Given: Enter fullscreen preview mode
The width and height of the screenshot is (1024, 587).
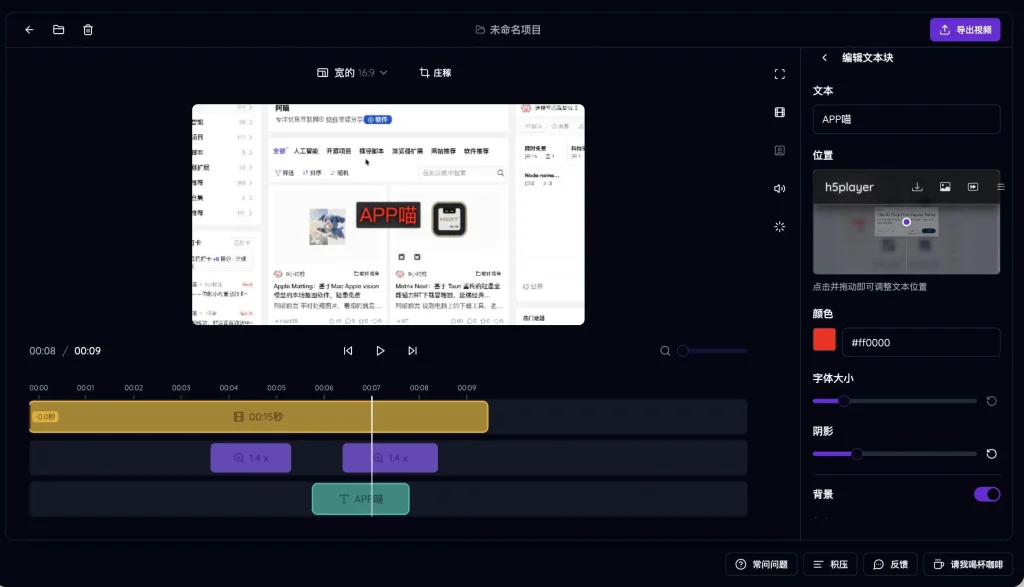Looking at the screenshot, I should pyautogui.click(x=779, y=74).
